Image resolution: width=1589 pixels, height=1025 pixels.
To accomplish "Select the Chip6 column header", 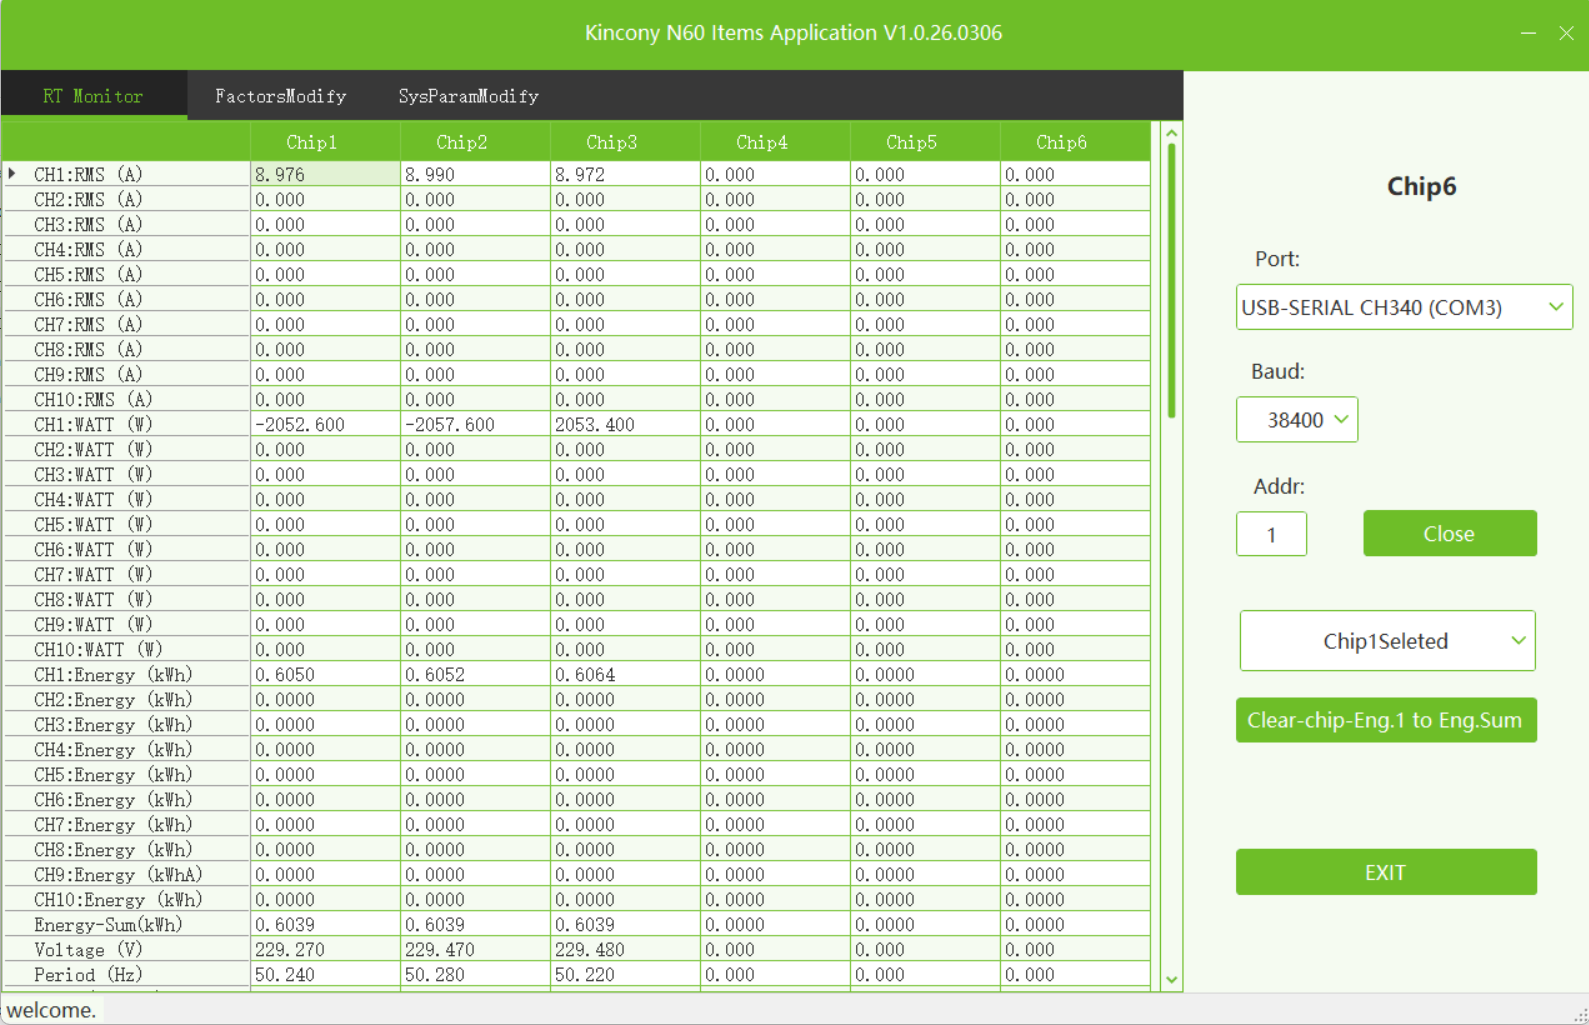I will pyautogui.click(x=1061, y=142).
